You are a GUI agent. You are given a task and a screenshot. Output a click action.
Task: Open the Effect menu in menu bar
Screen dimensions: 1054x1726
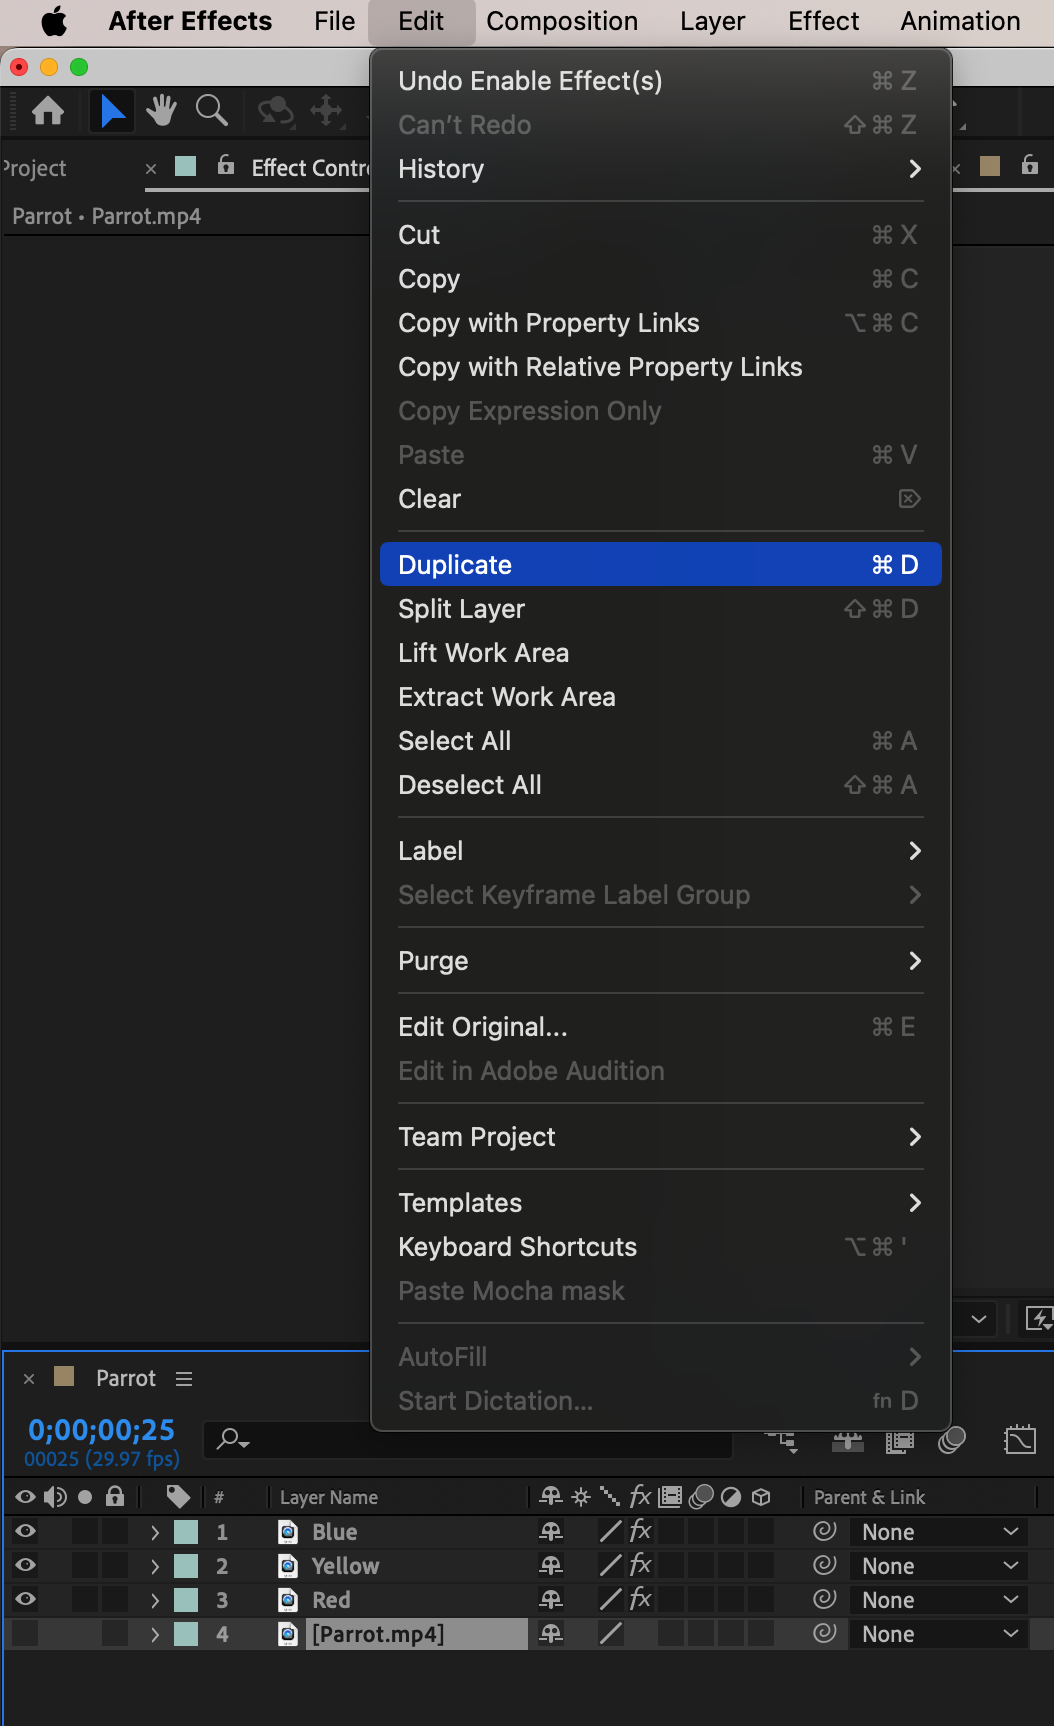click(823, 21)
